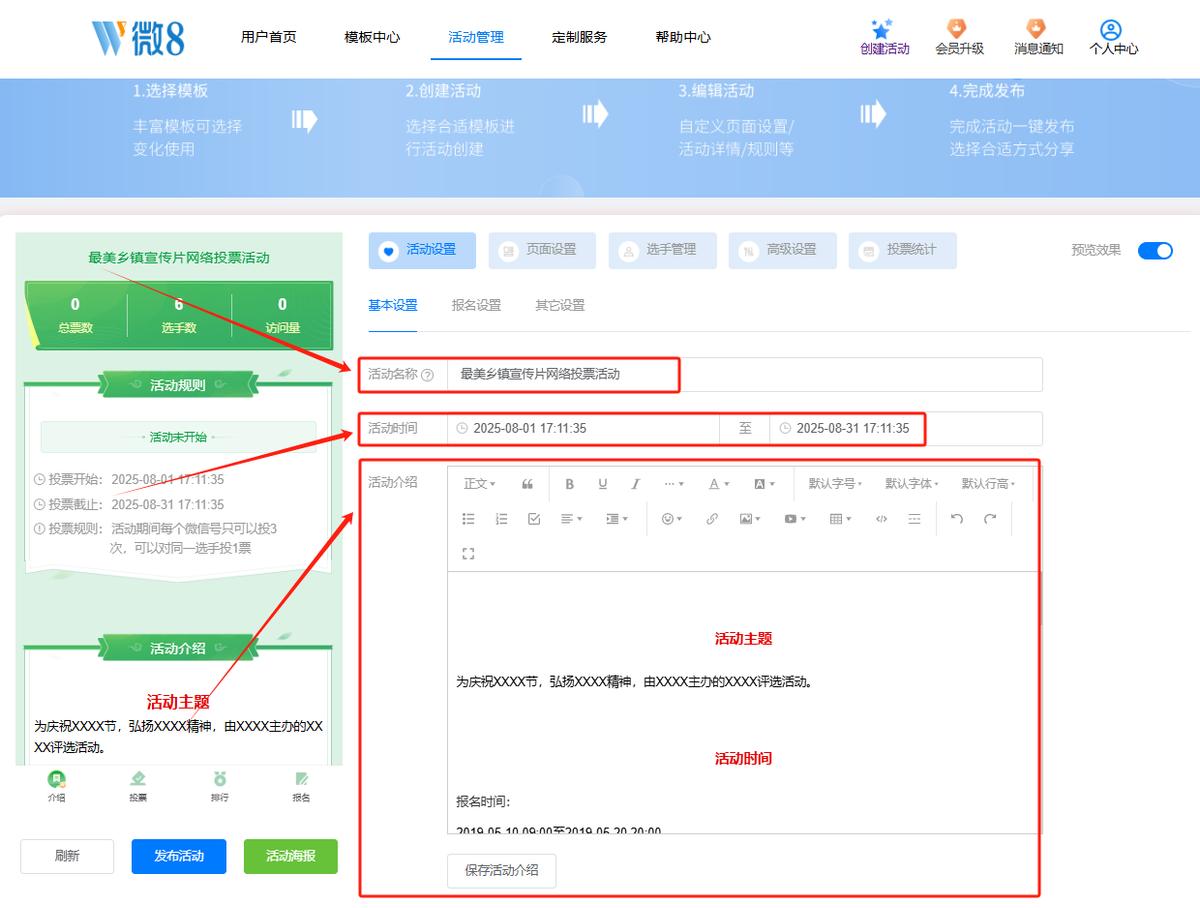Open the font color dropdown
Viewport: 1200px width, 908px height.
(x=719, y=484)
